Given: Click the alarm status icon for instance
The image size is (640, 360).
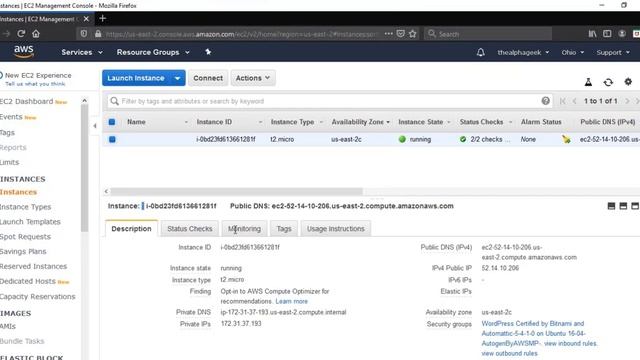Looking at the screenshot, I should 566,139.
